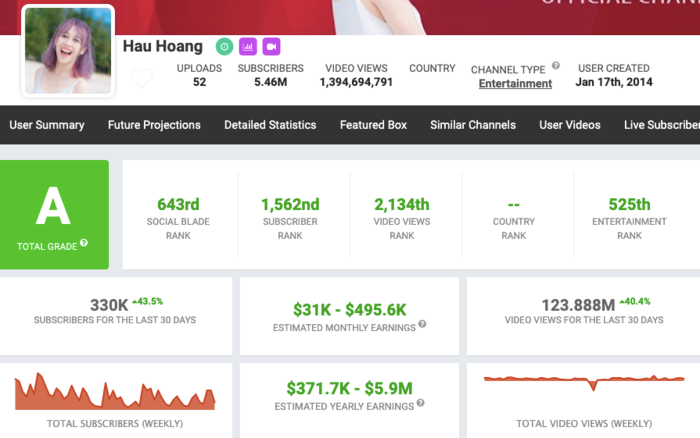Go to the Similar Channels tab
This screenshot has height=438, width=700.
(473, 125)
